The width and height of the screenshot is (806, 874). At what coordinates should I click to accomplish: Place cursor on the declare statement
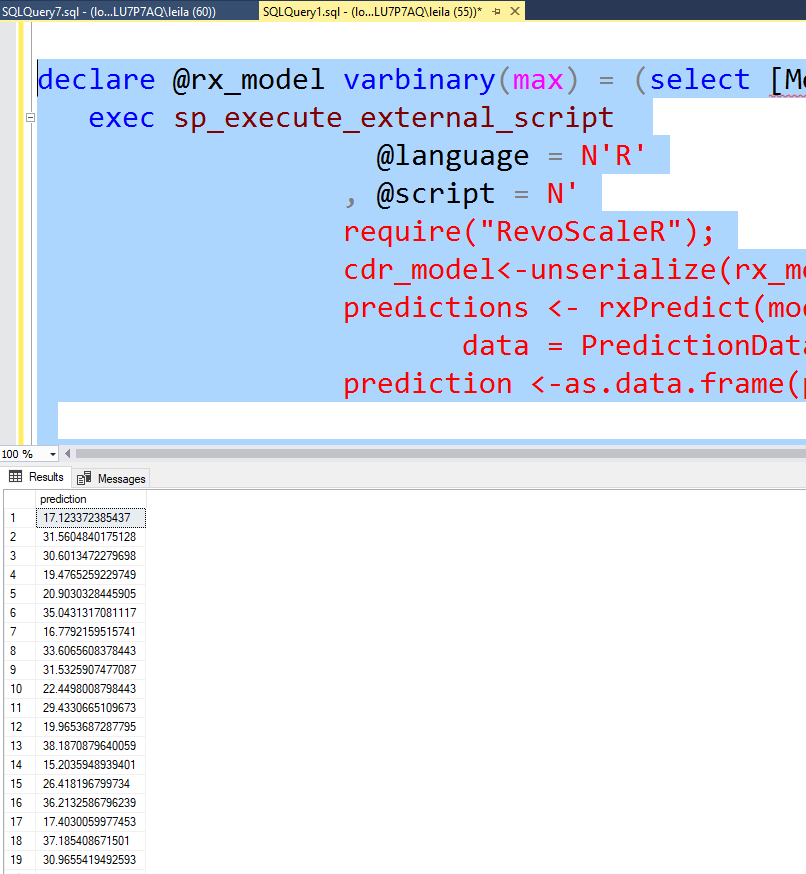(x=96, y=79)
